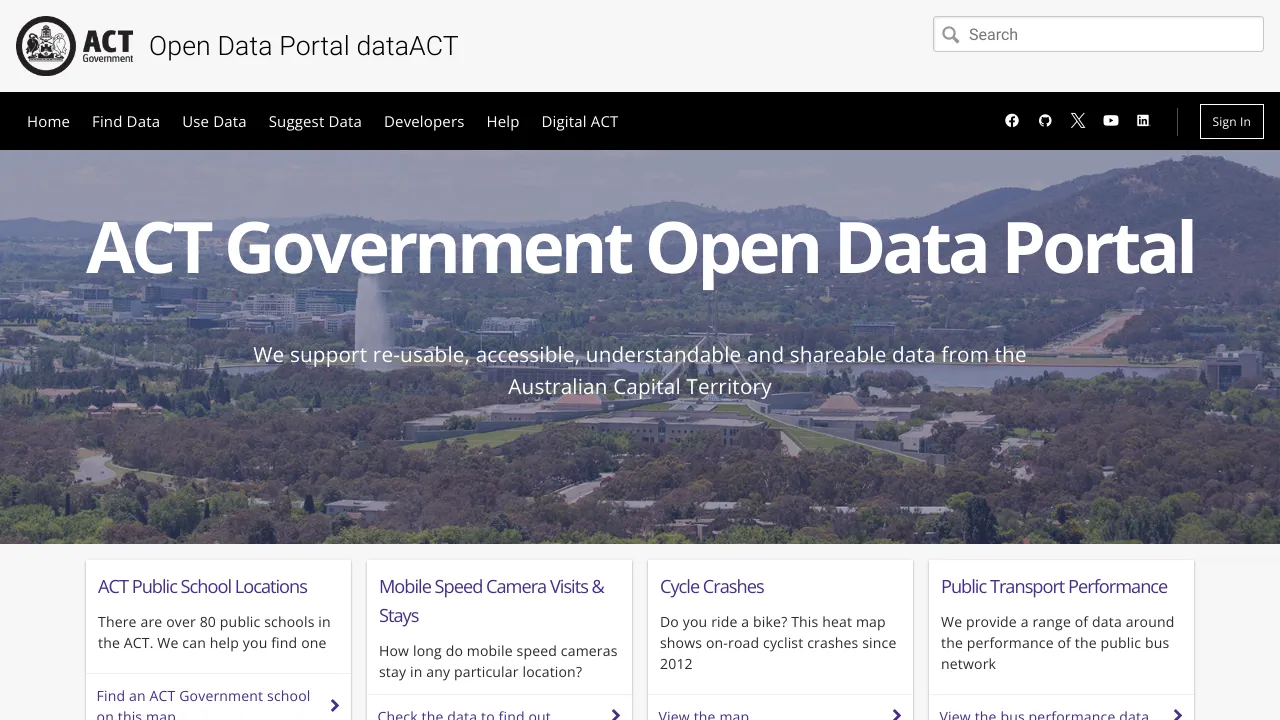Click the ACT Government Open Data Portal heading
1280x720 pixels.
point(640,247)
